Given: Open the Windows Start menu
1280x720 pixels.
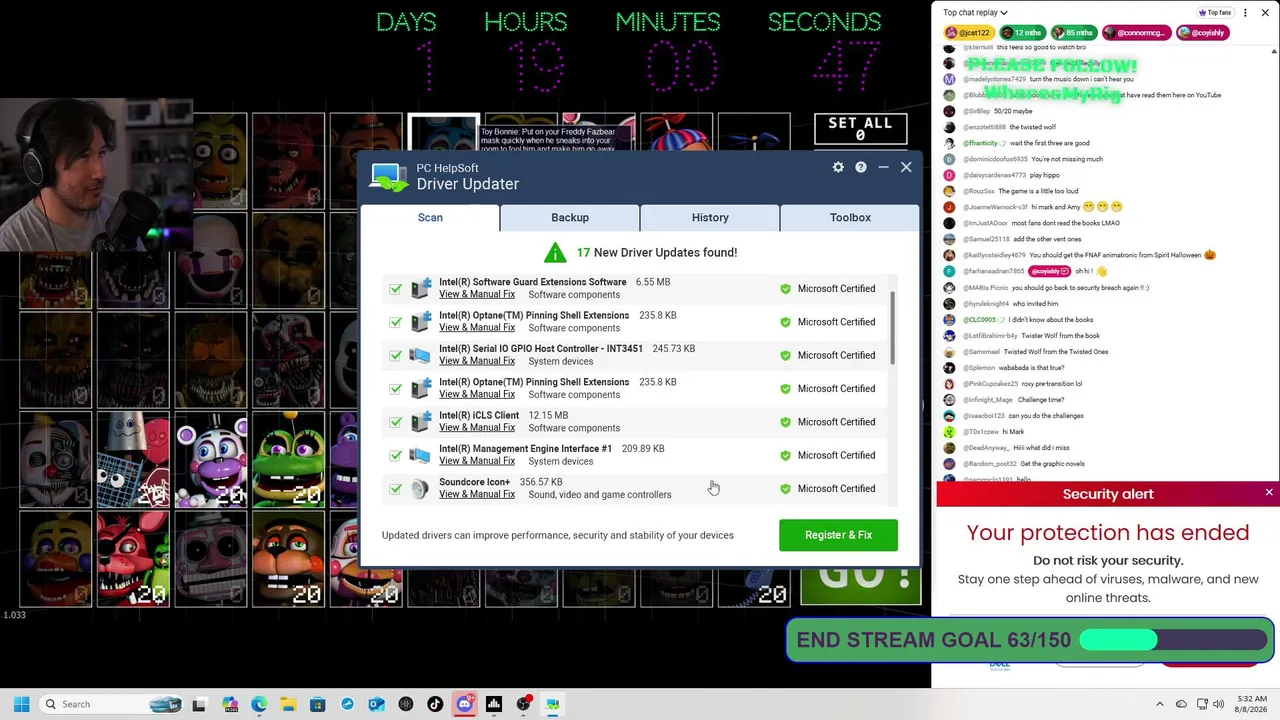Looking at the screenshot, I should coord(21,704).
